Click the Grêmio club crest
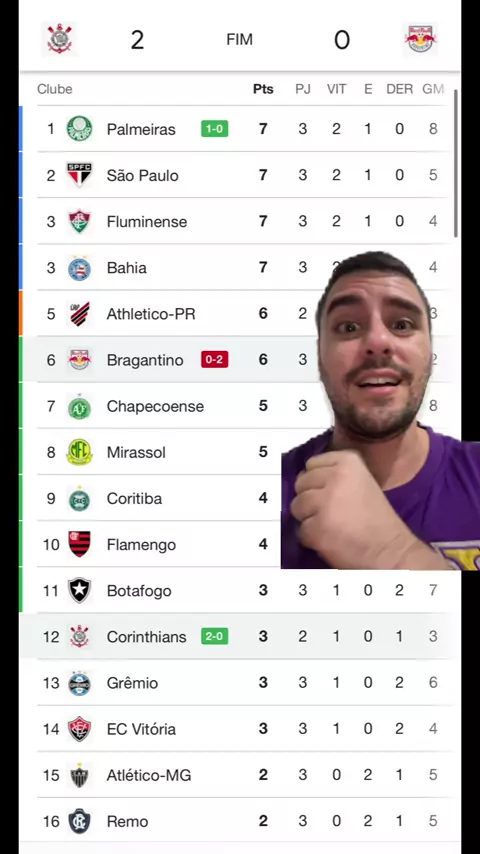480x854 pixels. point(80,683)
